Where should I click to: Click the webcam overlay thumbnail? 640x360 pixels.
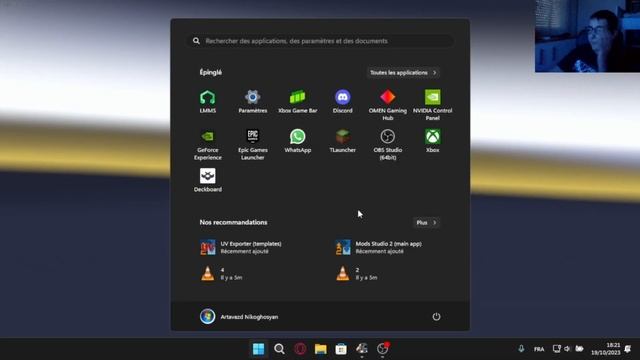587,36
